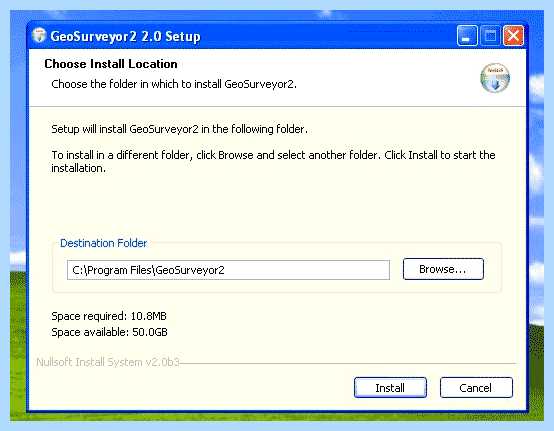The width and height of the screenshot is (554, 431).
Task: Click the Install button
Action: tap(390, 388)
